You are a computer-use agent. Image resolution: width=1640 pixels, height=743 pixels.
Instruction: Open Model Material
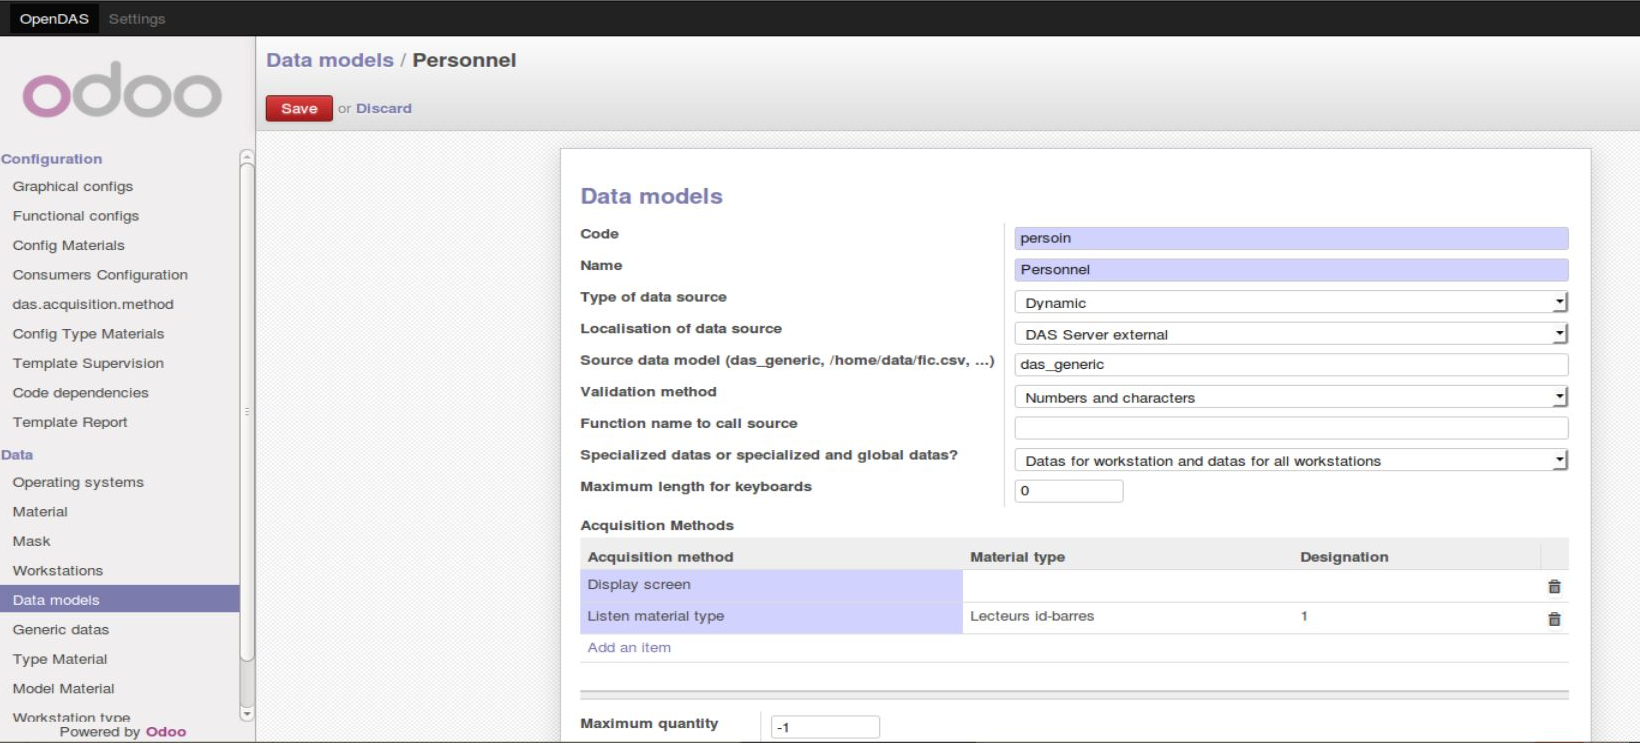pos(63,688)
